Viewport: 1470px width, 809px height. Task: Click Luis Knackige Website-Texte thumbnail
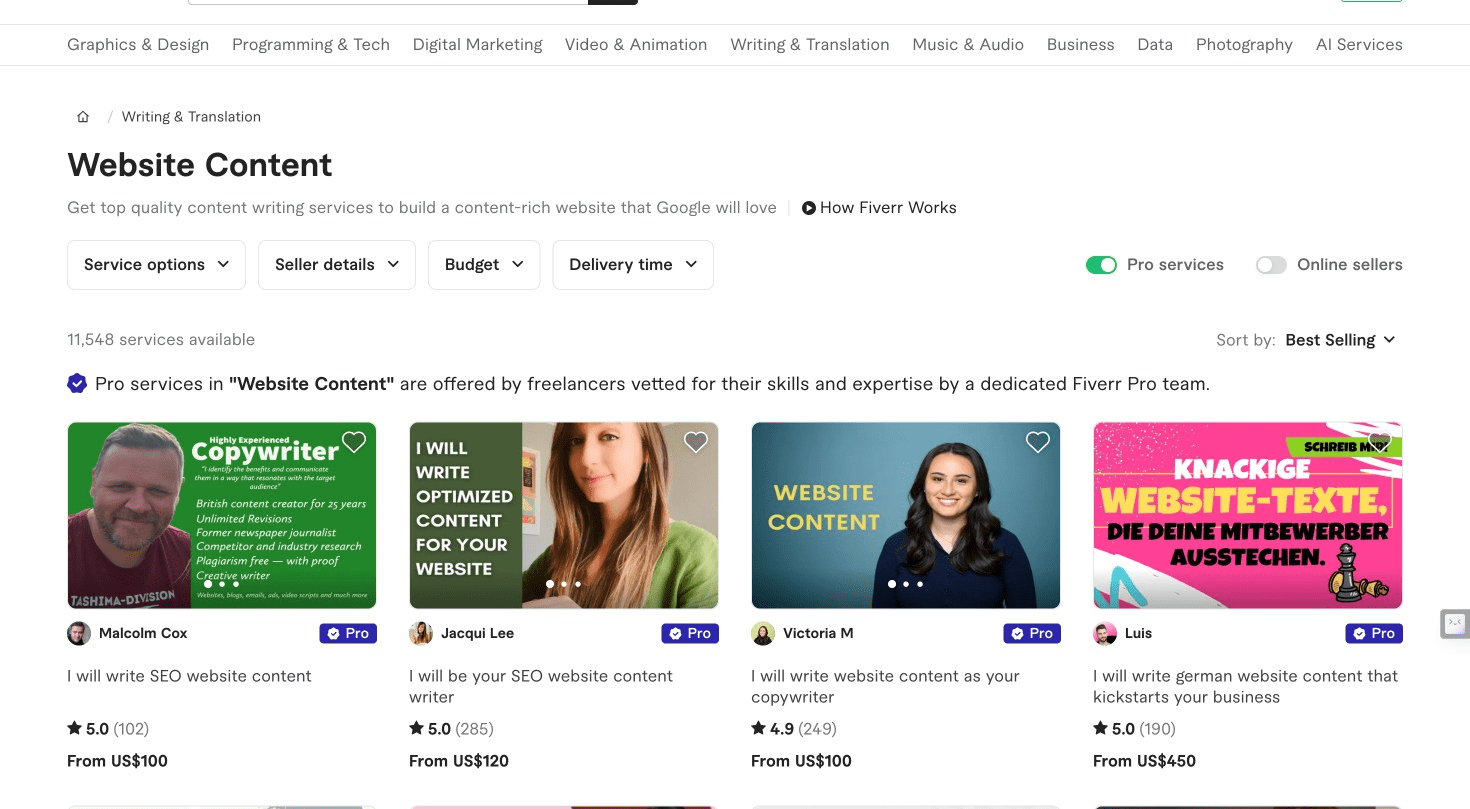click(1248, 515)
